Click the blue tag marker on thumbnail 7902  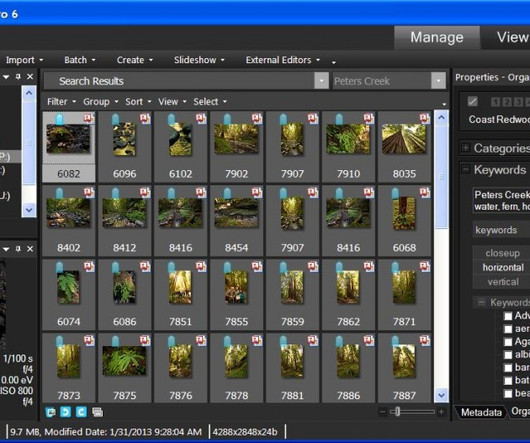point(227,119)
